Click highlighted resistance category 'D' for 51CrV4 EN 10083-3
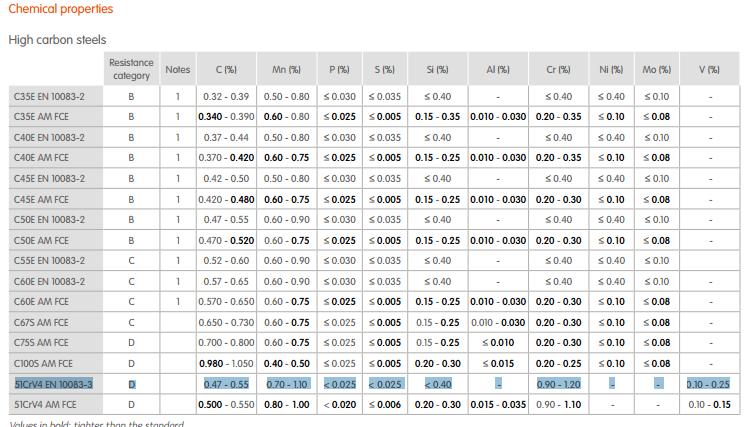The height and width of the screenshot is (427, 748). [131, 384]
